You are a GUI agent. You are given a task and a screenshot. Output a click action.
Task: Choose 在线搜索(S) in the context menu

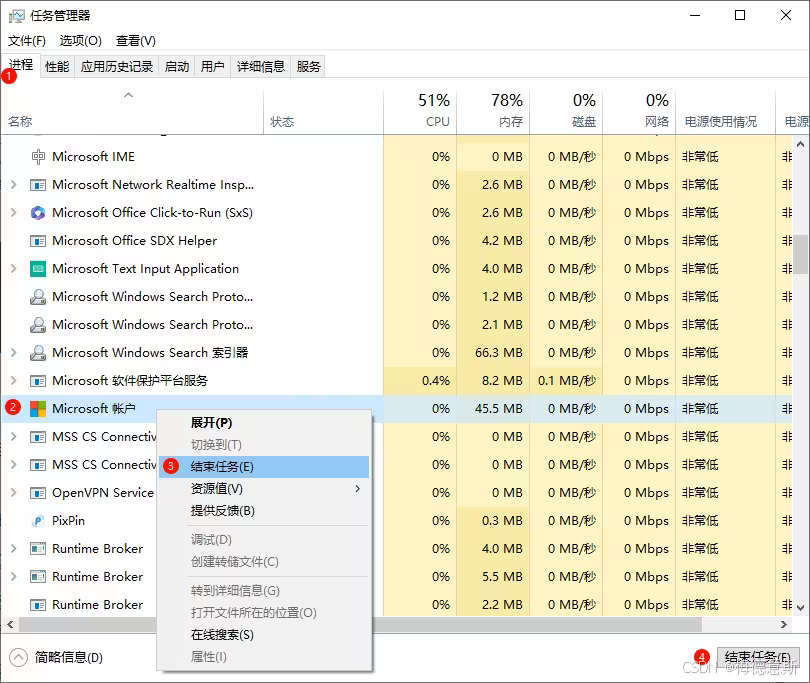pyautogui.click(x=263, y=635)
